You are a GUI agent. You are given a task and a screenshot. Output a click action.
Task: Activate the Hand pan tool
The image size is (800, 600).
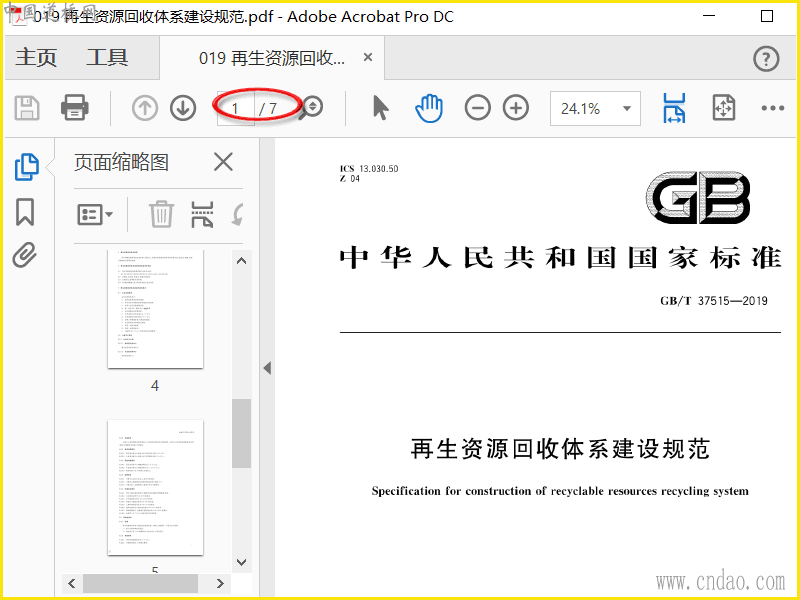click(429, 108)
